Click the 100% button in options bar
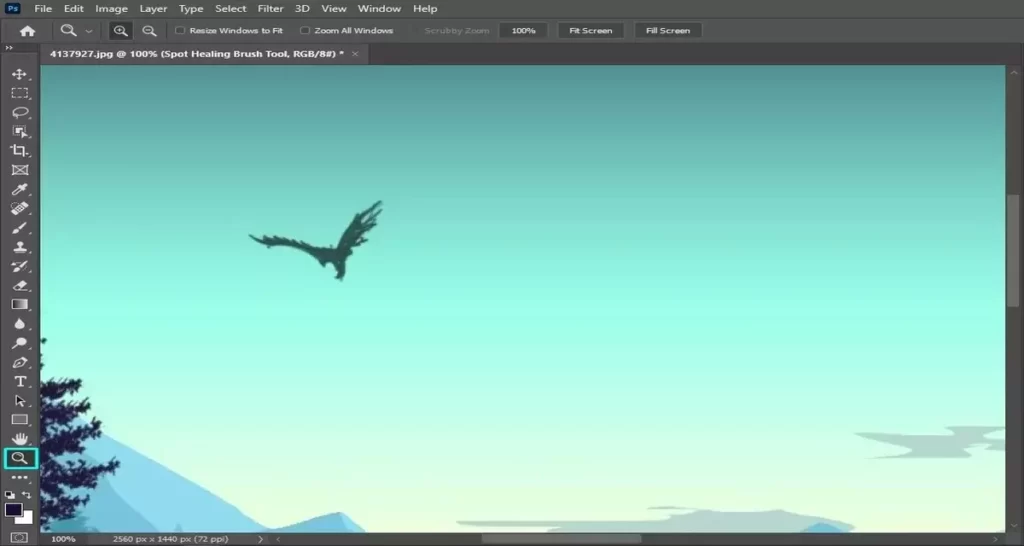 click(523, 31)
